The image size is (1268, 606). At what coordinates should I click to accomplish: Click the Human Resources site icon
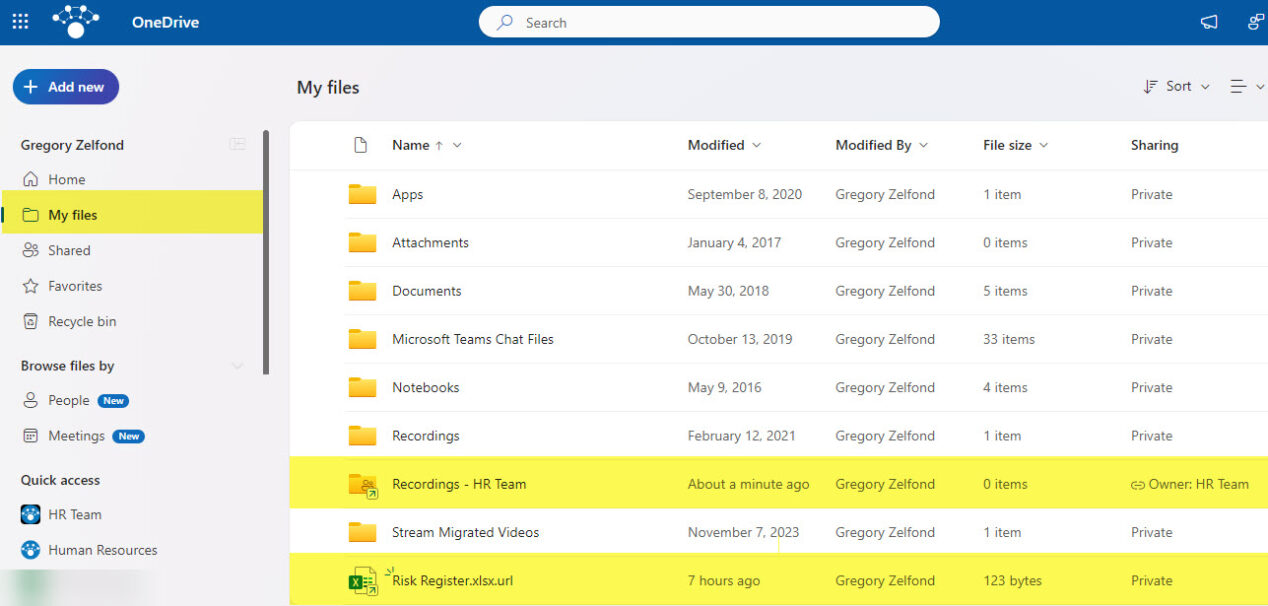coord(31,550)
